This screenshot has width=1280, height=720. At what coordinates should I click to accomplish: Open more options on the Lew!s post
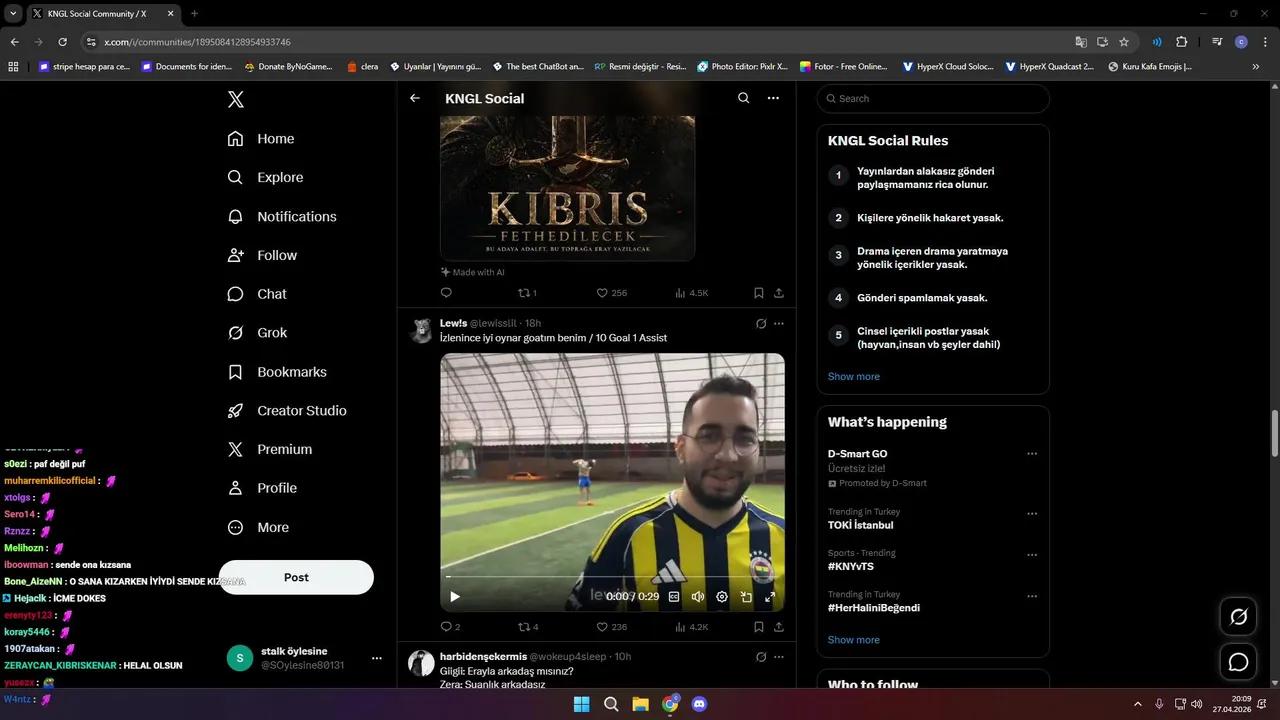coord(779,324)
